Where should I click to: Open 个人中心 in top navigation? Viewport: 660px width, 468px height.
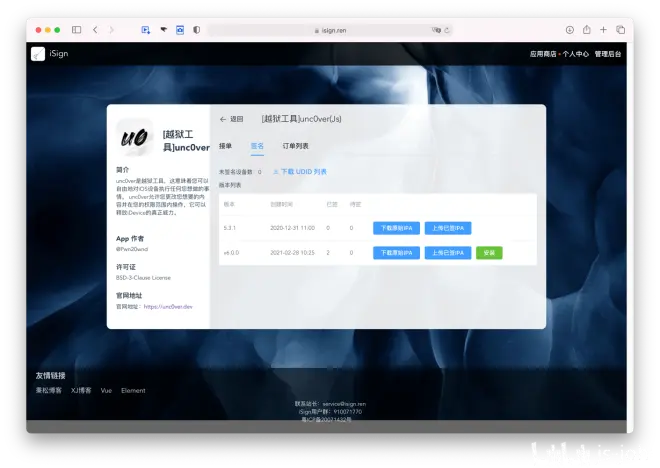[575, 54]
